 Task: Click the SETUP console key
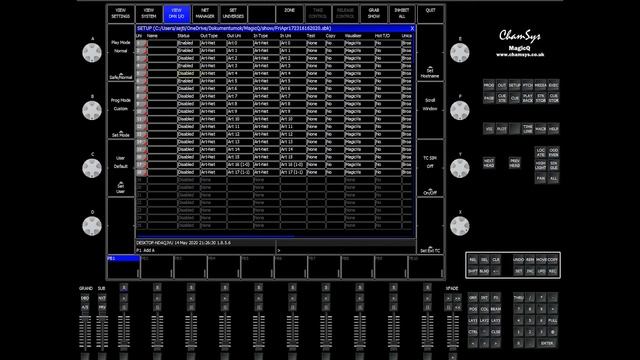click(515, 85)
